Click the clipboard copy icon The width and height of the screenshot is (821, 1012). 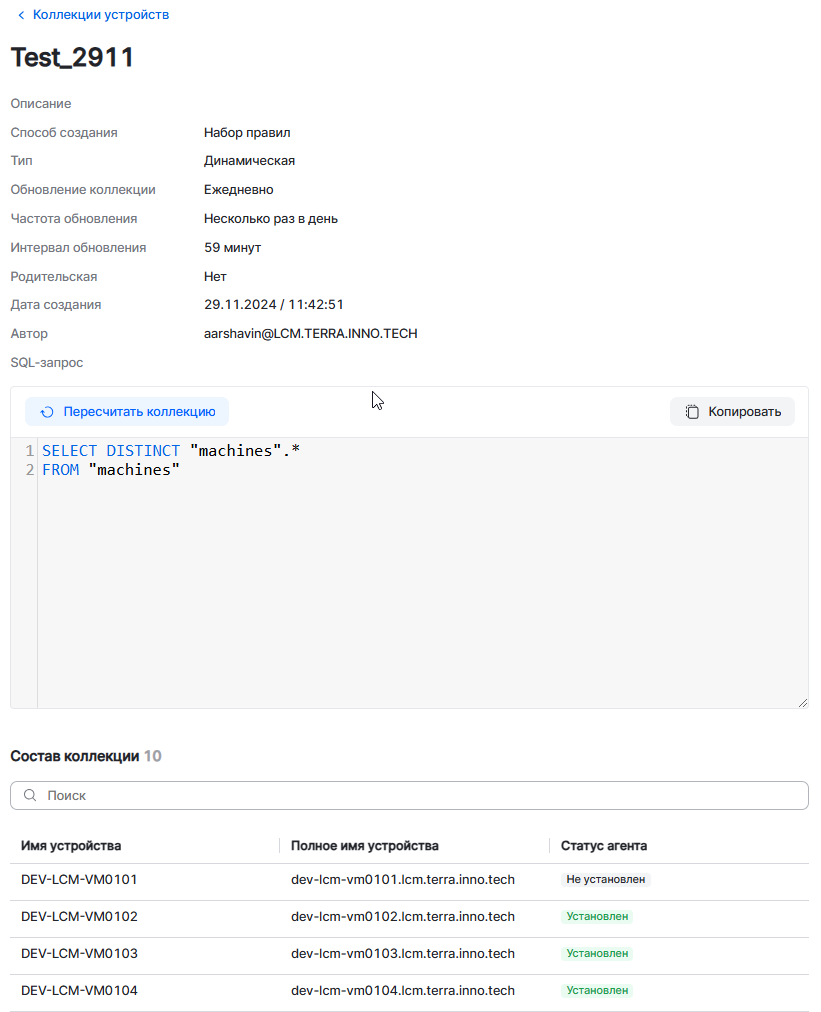[692, 412]
